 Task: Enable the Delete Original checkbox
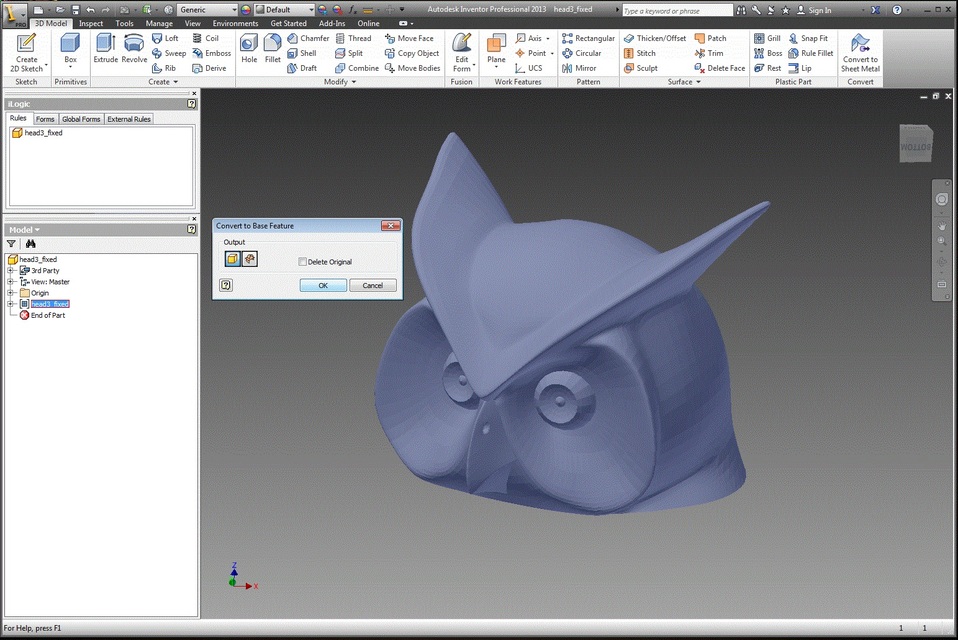[303, 261]
